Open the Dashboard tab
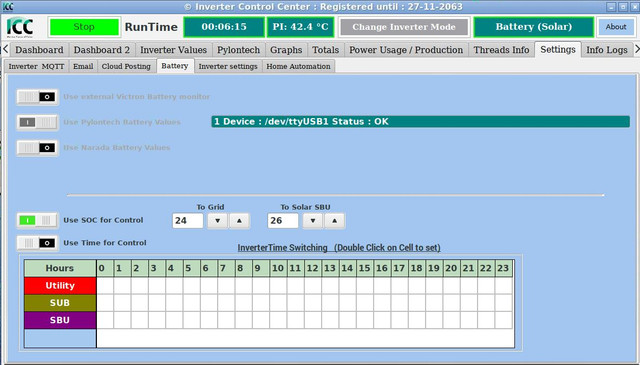The image size is (640, 365). pyautogui.click(x=39, y=50)
